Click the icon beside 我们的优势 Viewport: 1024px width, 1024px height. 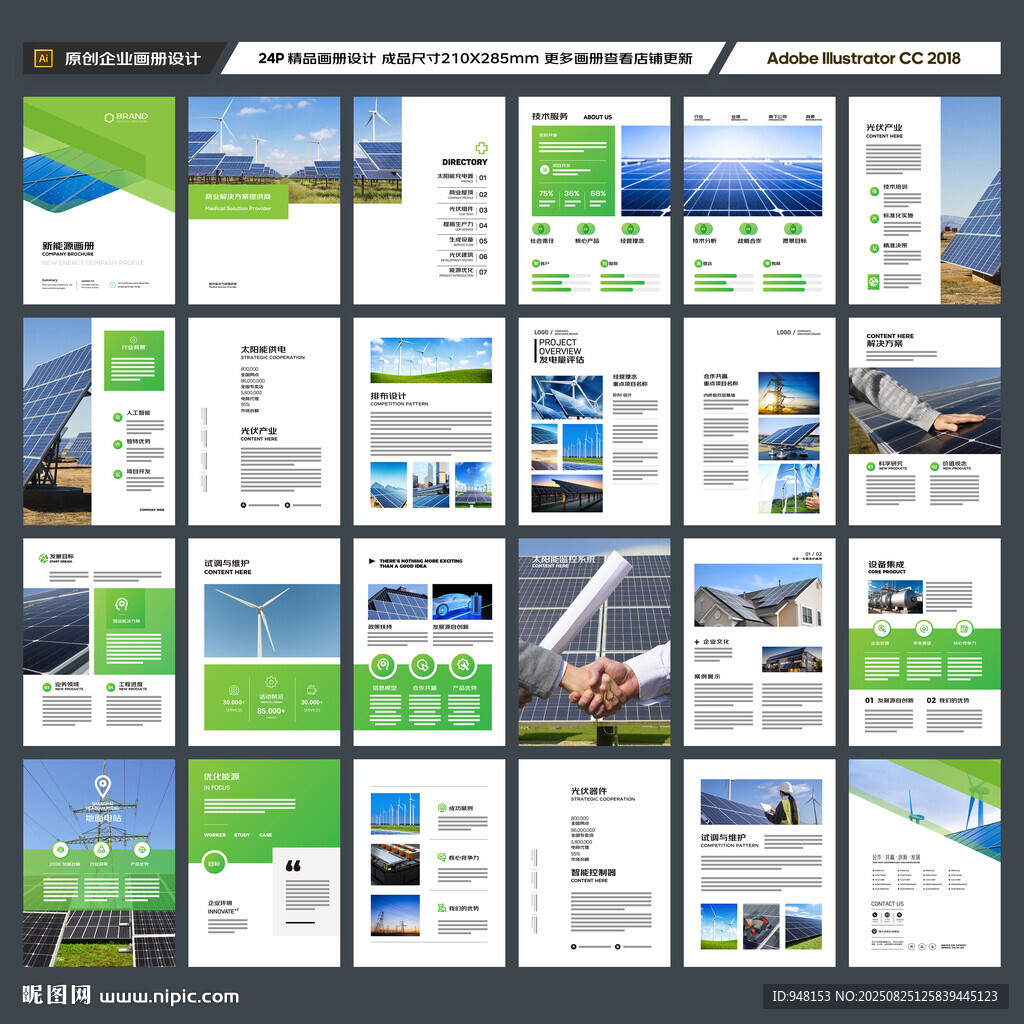[x=442, y=908]
